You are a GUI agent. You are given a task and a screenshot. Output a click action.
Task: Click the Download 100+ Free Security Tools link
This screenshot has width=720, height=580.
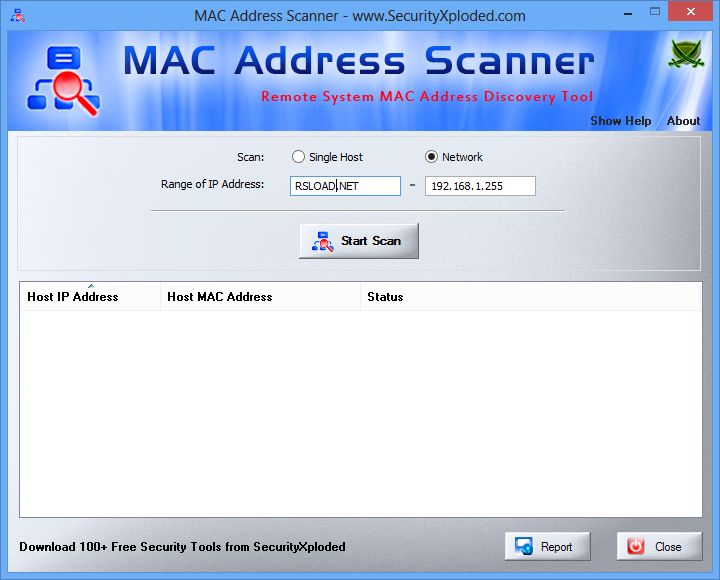[x=182, y=546]
